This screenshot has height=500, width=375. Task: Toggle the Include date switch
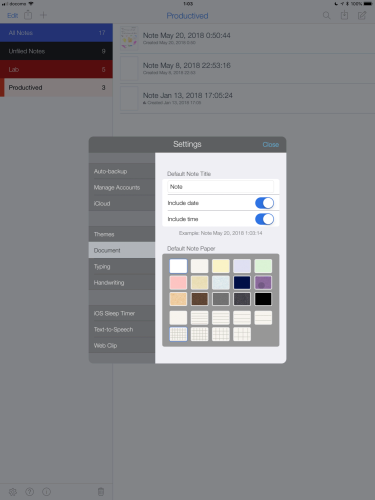[264, 203]
